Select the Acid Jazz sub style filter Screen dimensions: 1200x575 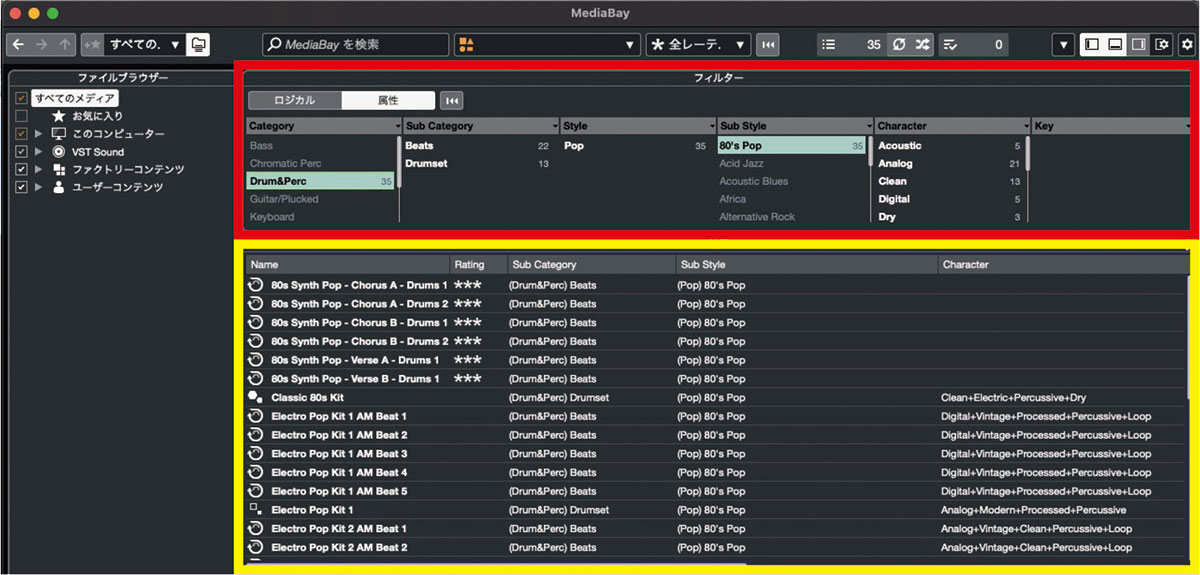pyautogui.click(x=791, y=164)
